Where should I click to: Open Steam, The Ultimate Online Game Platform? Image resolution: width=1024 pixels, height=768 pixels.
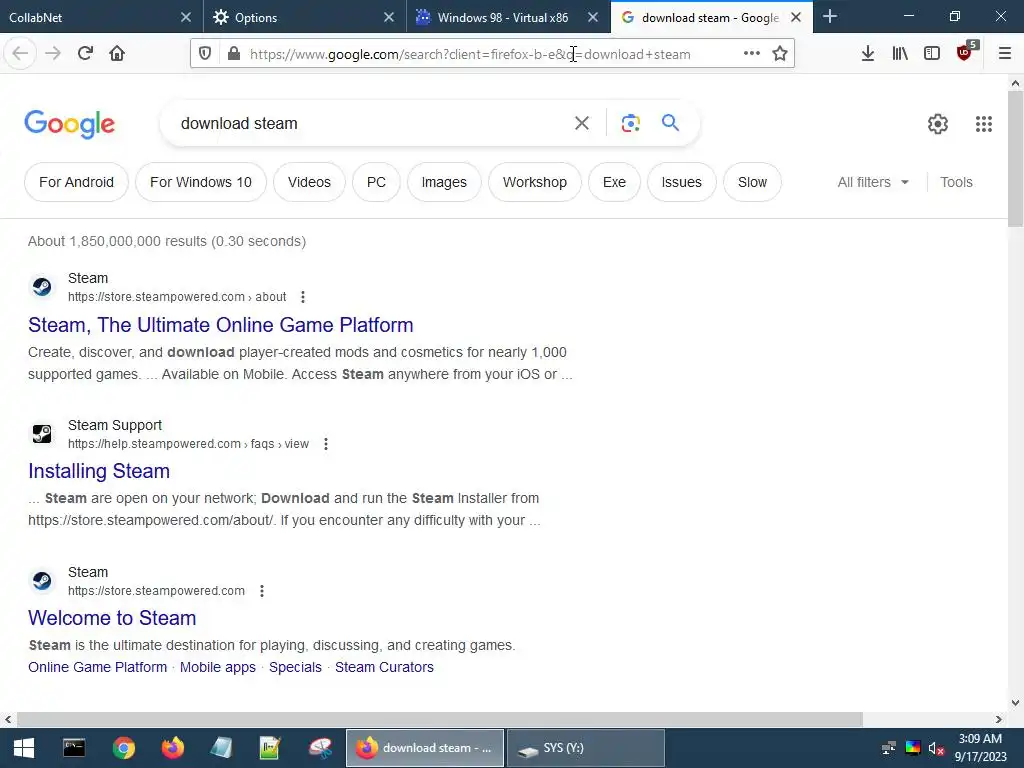point(221,325)
